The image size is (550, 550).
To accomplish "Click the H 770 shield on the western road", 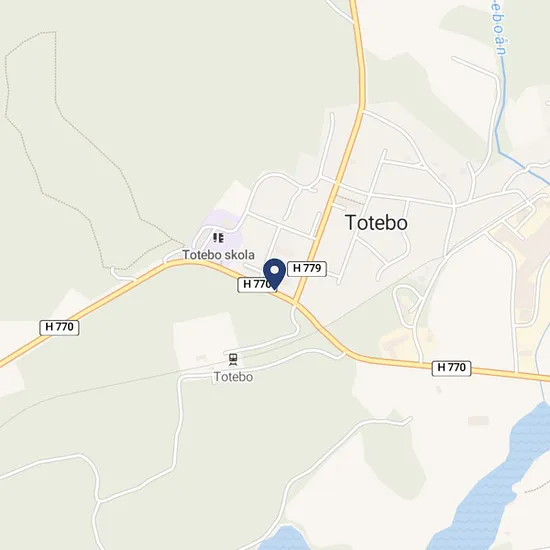I will click(x=59, y=327).
